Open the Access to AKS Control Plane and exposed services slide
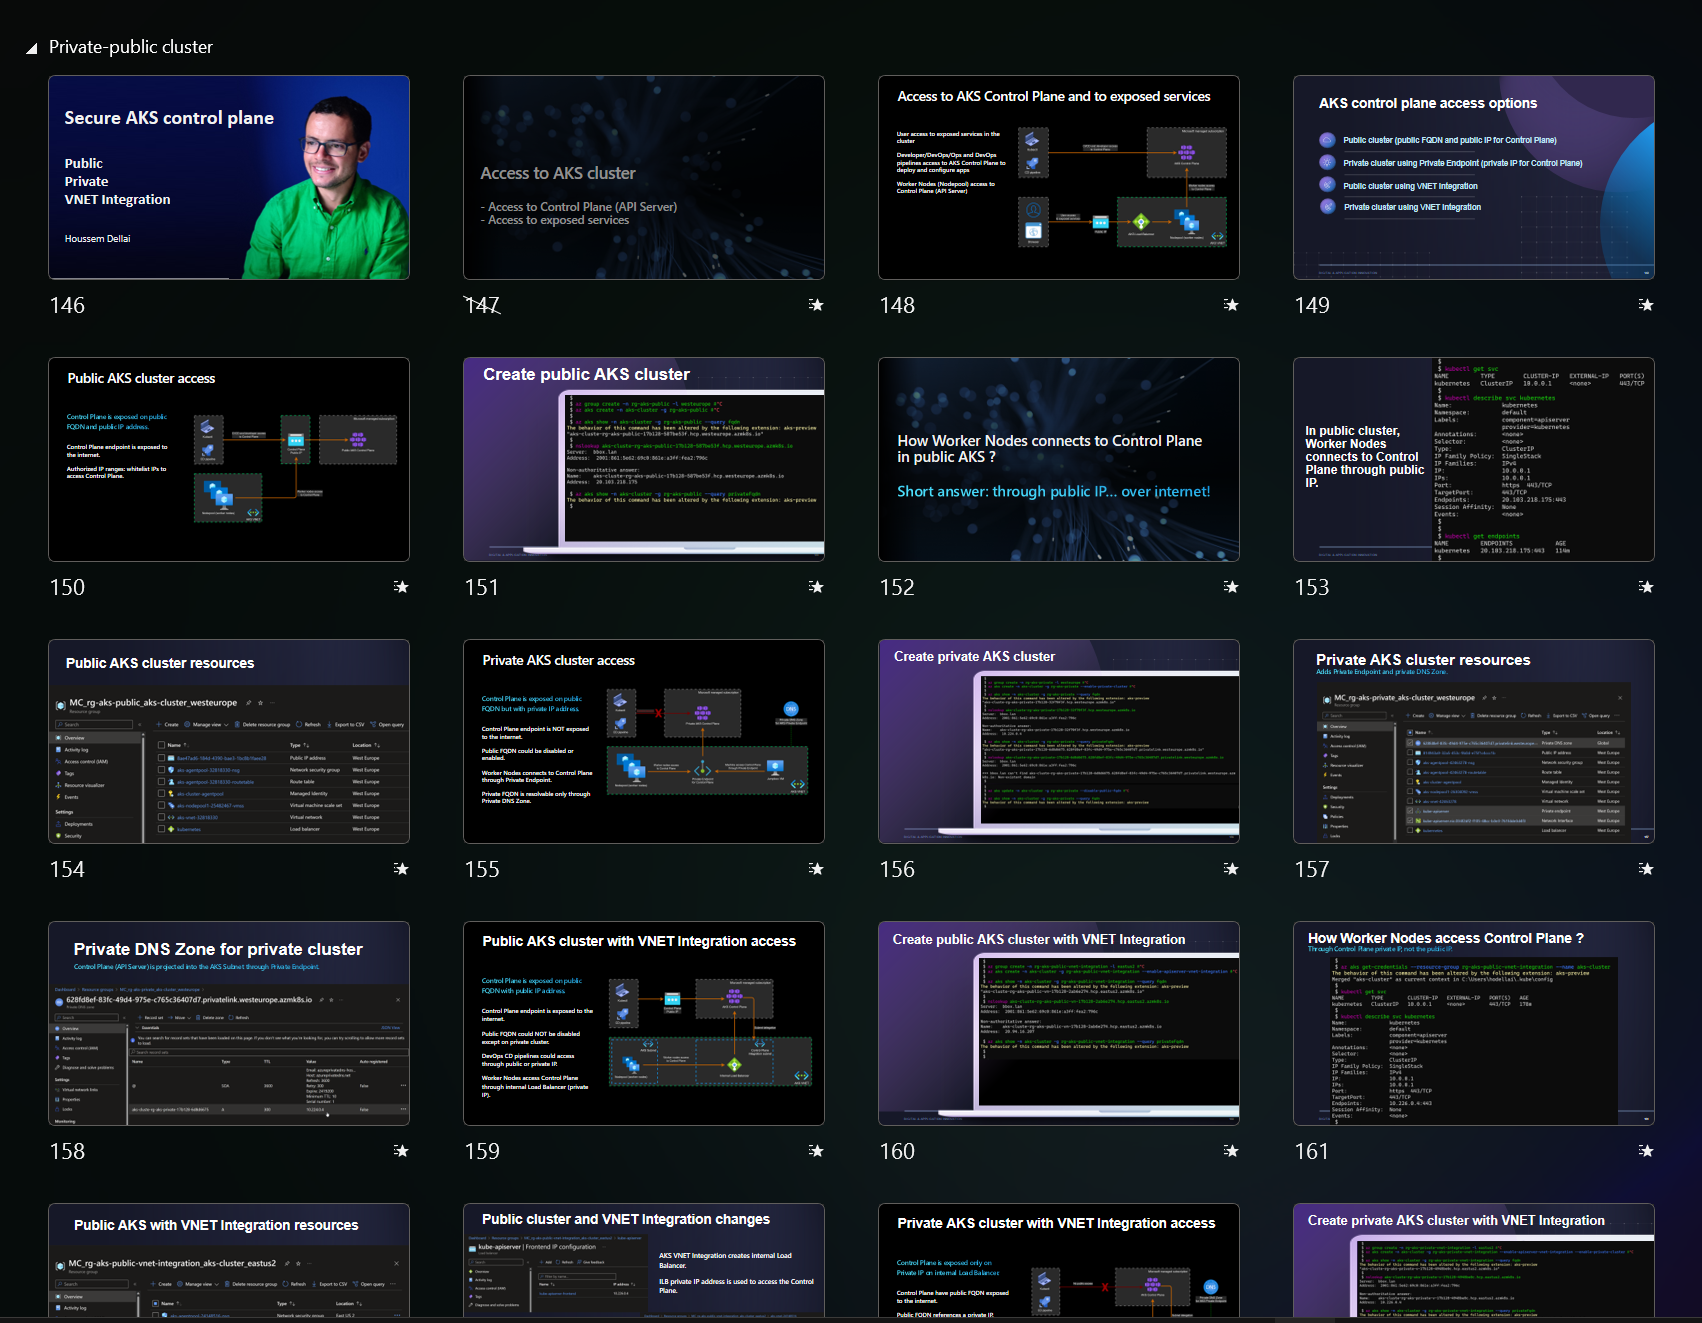 (1059, 177)
